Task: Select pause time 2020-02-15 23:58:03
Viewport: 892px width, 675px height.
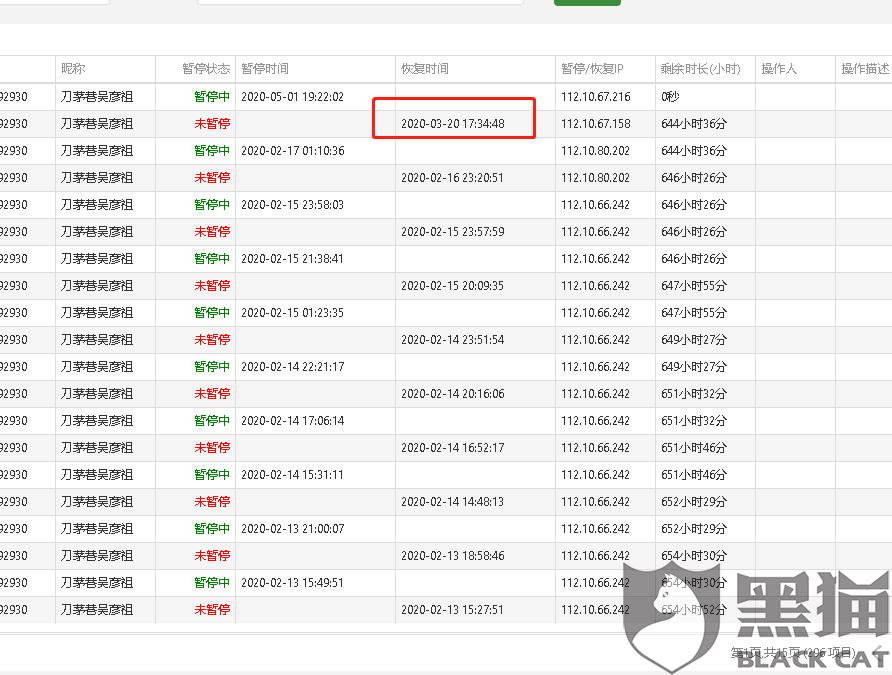Action: point(292,205)
